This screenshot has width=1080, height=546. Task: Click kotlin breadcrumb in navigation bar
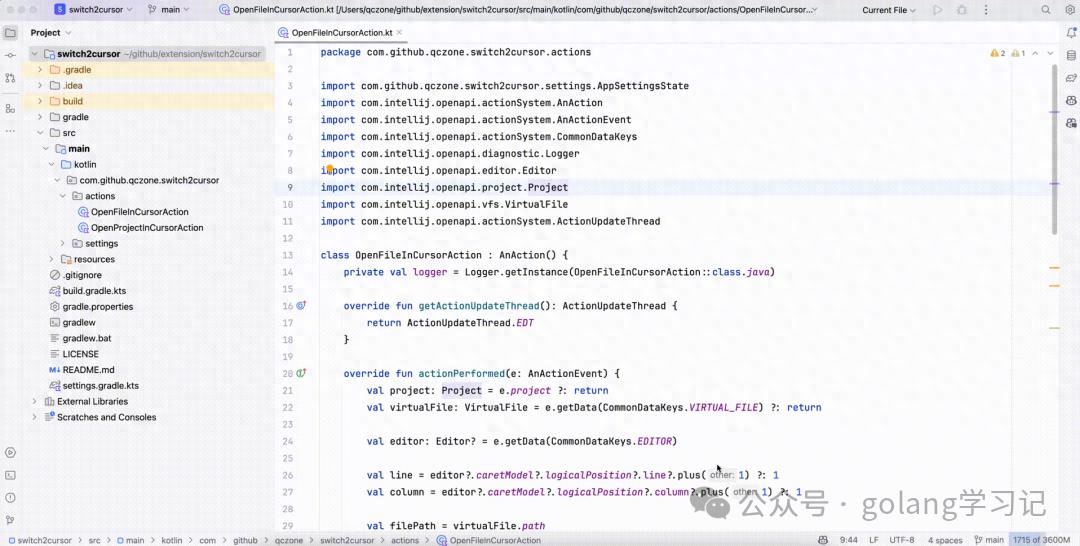(172, 540)
